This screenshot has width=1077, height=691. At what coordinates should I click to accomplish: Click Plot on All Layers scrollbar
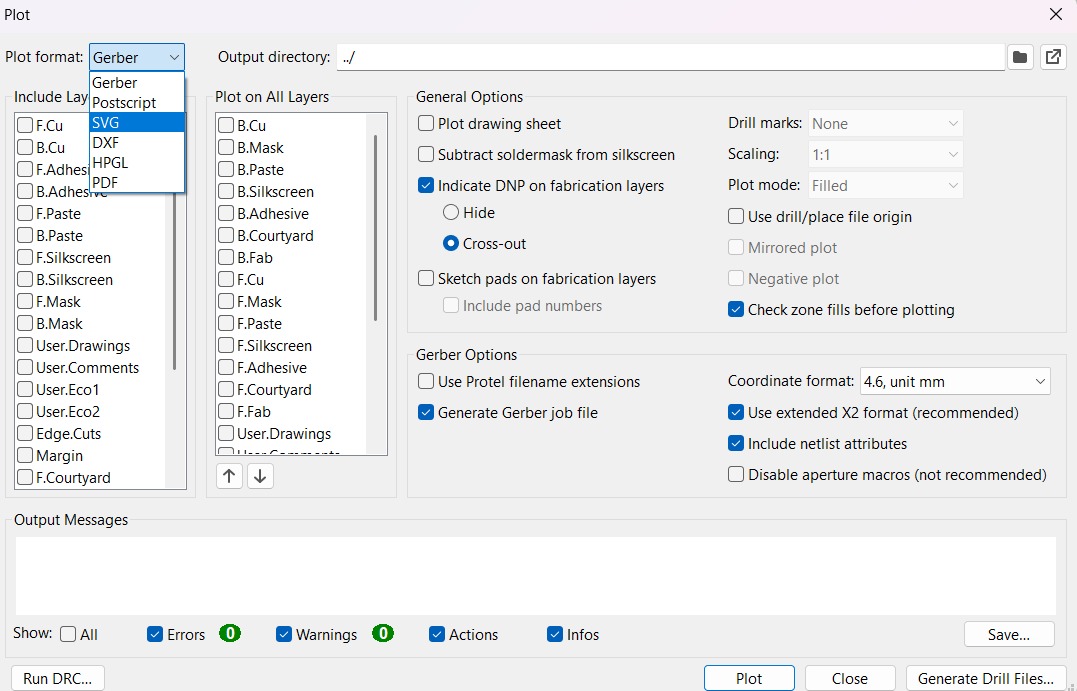click(x=375, y=228)
